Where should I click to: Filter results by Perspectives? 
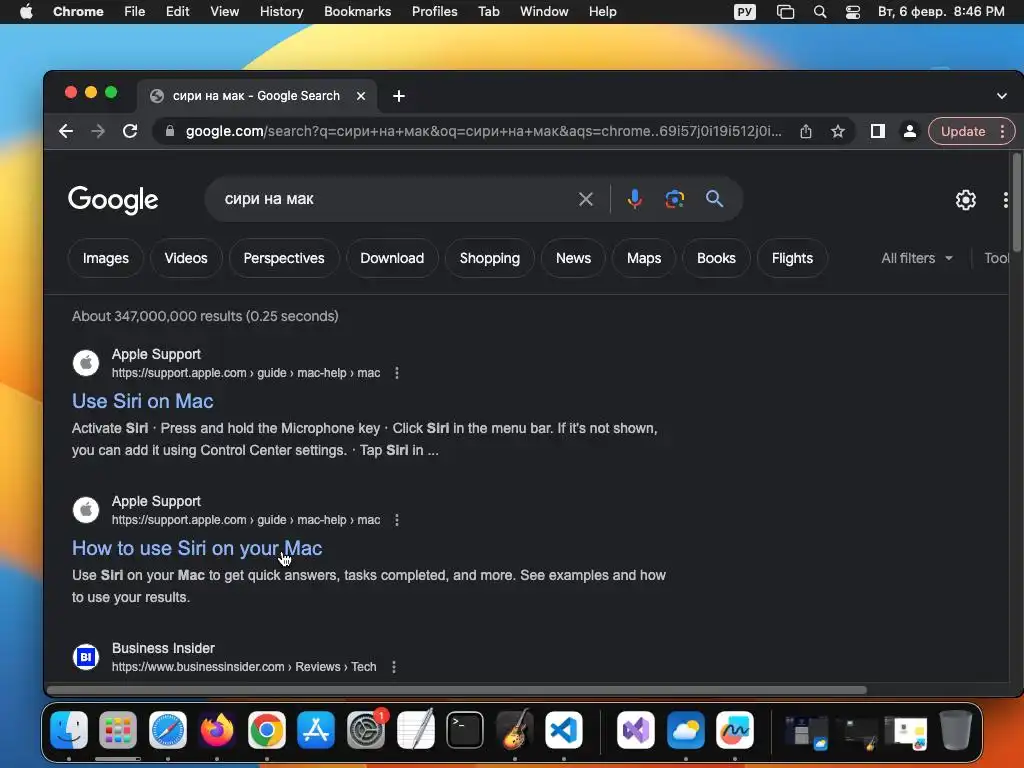tap(283, 259)
